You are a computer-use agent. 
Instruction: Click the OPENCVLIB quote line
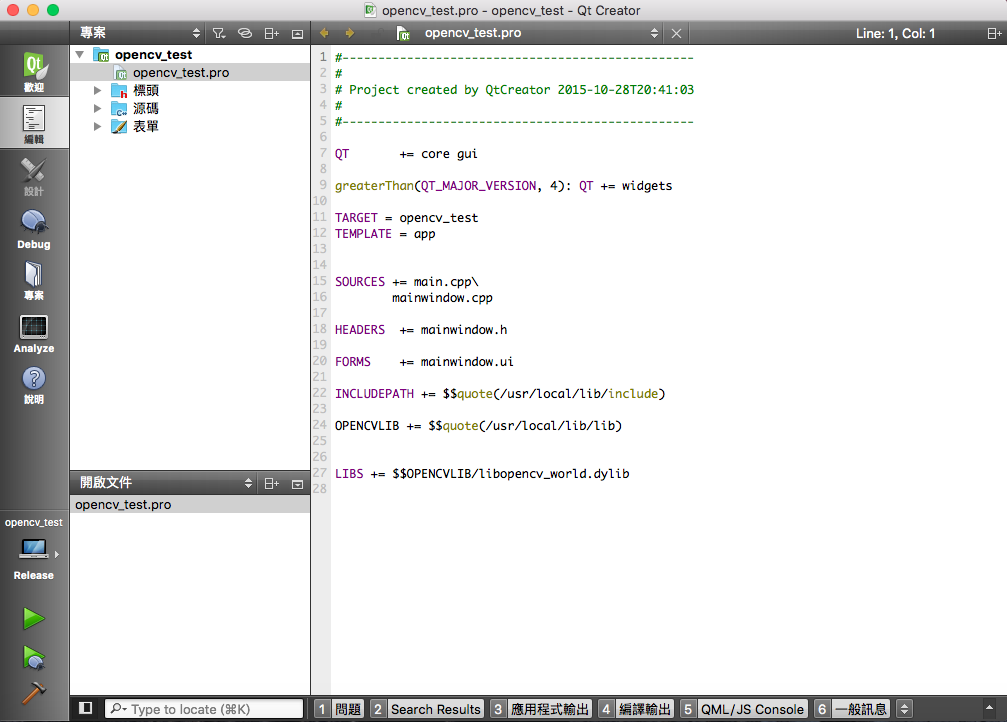pyautogui.click(x=478, y=426)
